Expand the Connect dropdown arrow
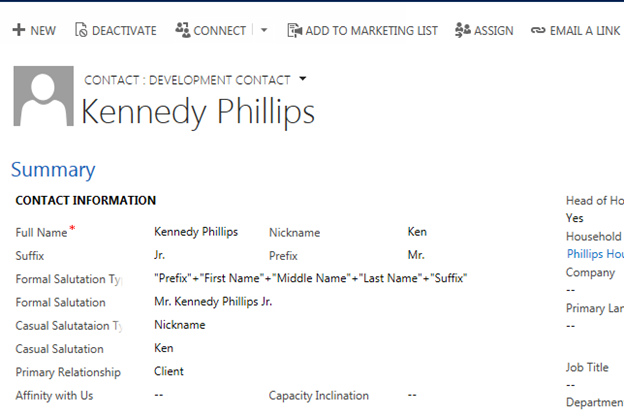Image resolution: width=624 pixels, height=416 pixels. point(264,31)
